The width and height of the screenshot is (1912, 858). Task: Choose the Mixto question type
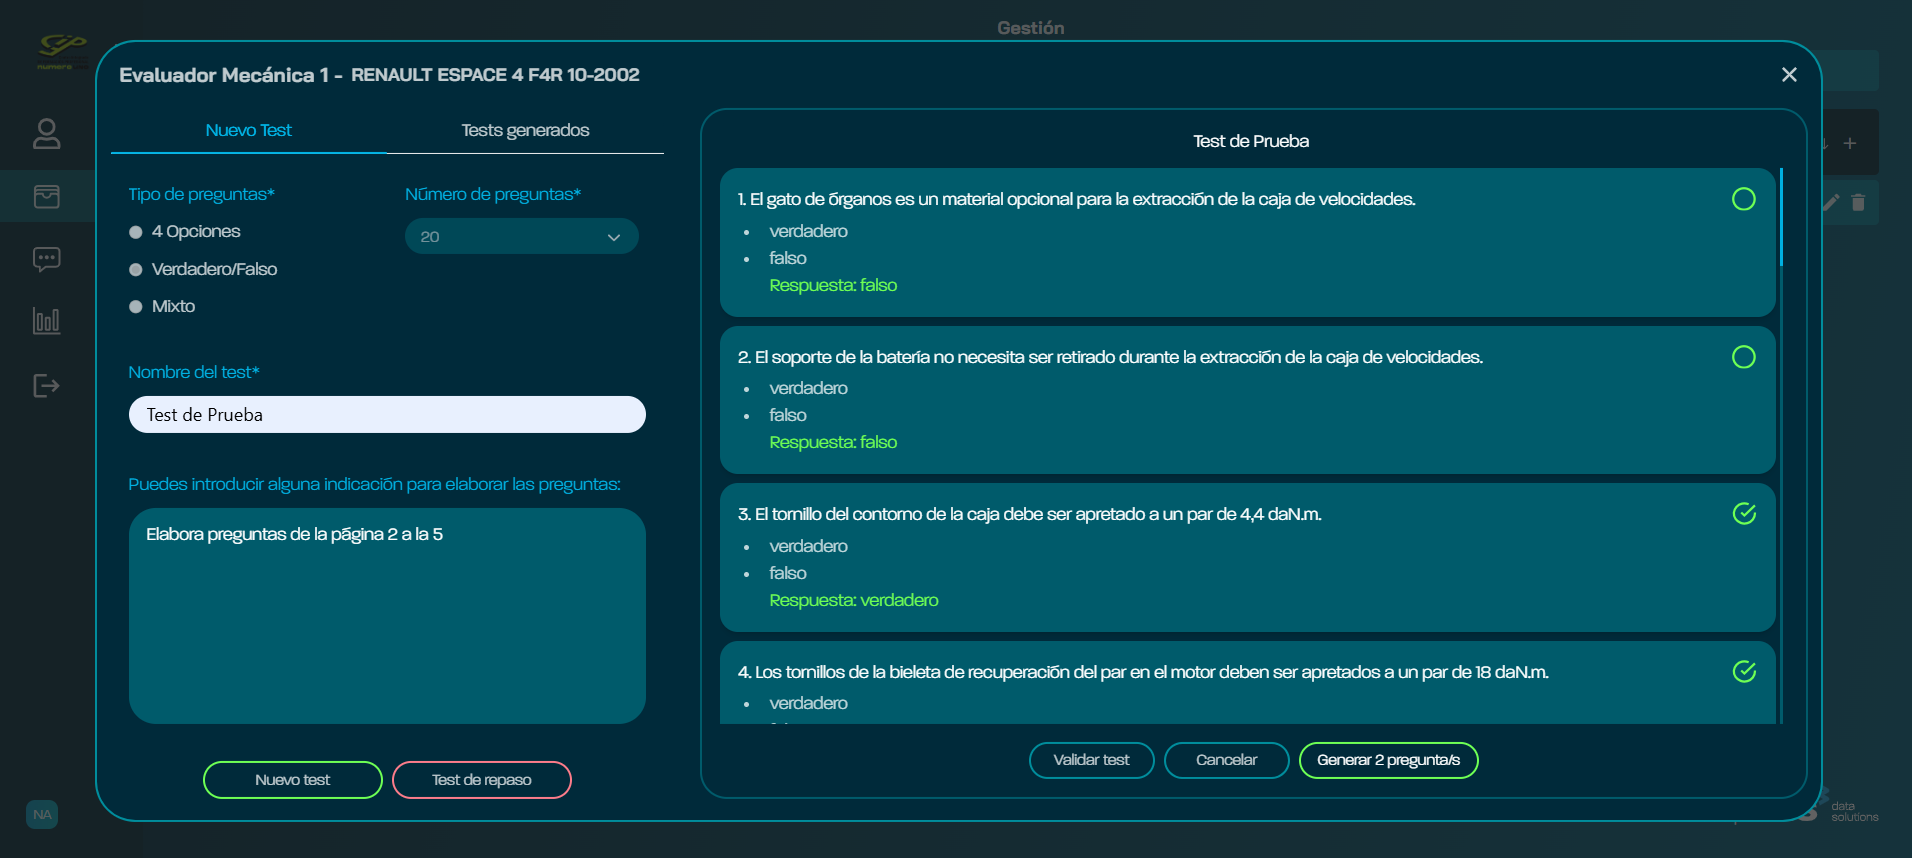(136, 307)
